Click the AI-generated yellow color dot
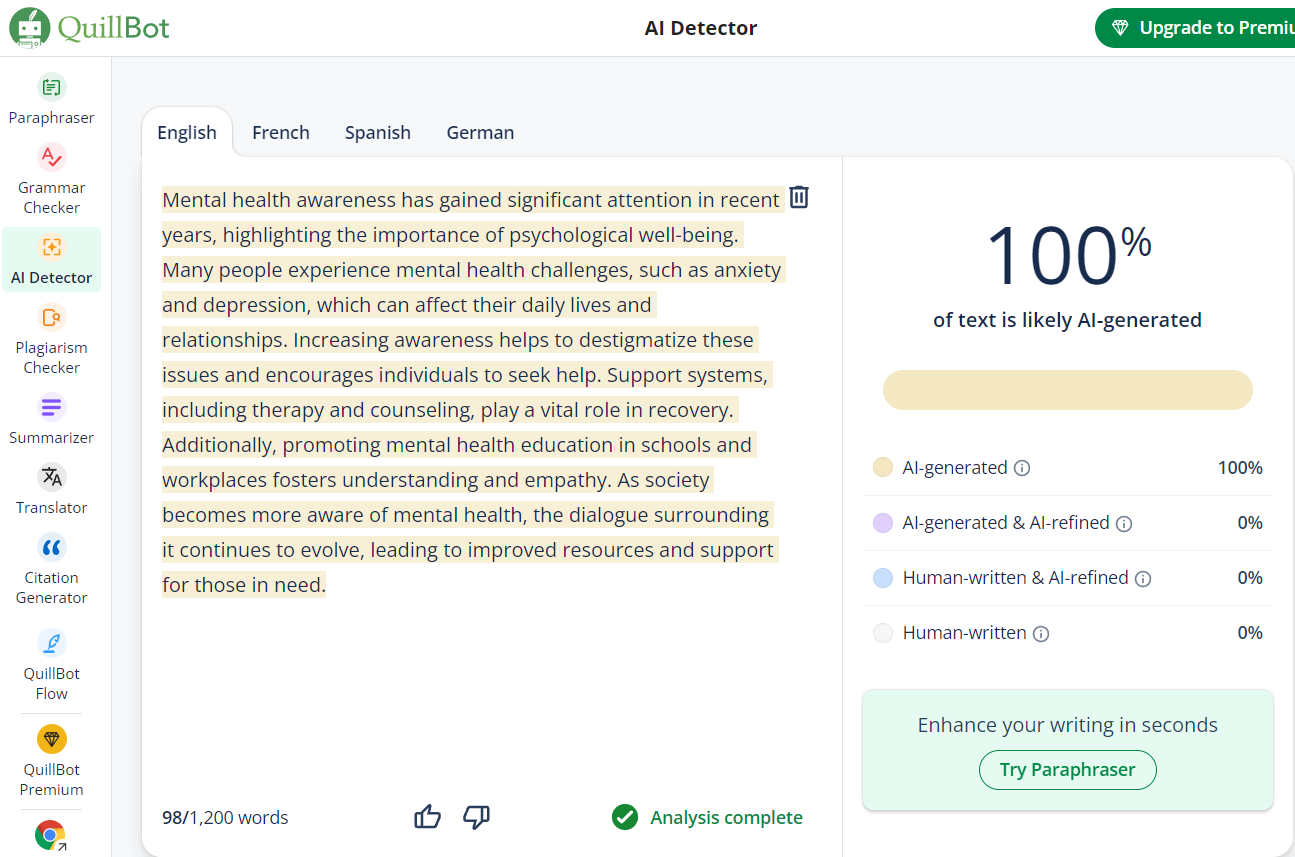The height and width of the screenshot is (857, 1295). [883, 468]
